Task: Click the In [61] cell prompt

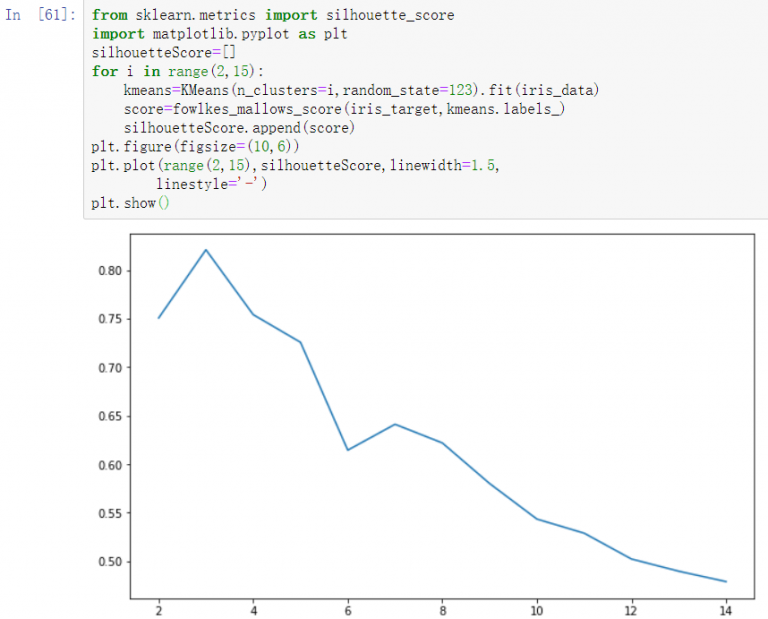Action: click(x=41, y=16)
